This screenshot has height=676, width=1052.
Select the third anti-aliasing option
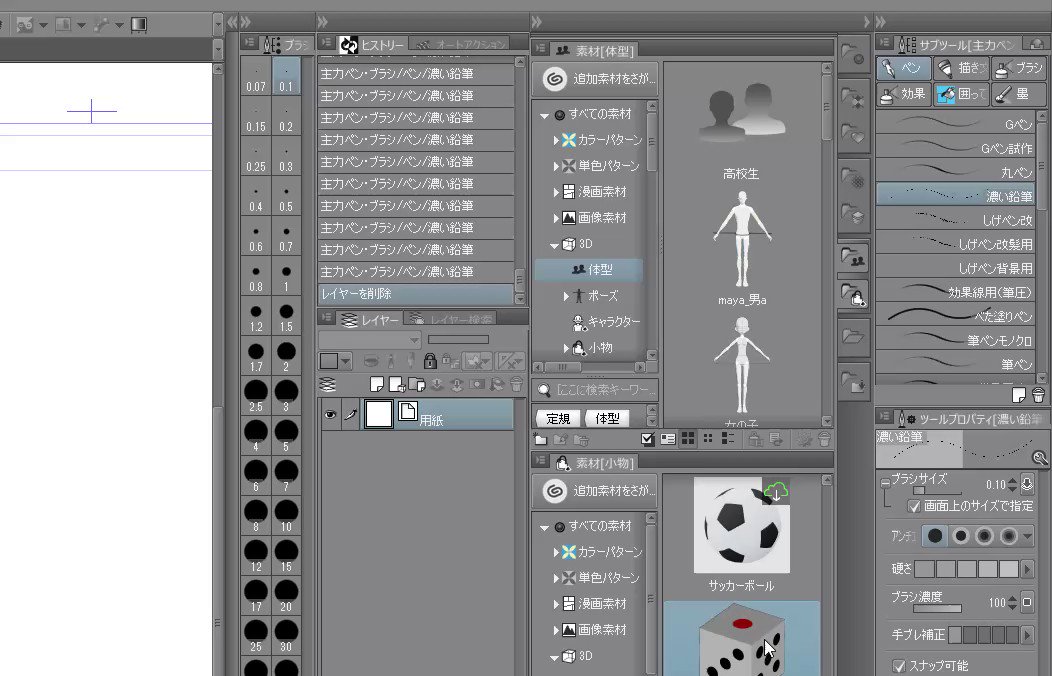click(984, 536)
